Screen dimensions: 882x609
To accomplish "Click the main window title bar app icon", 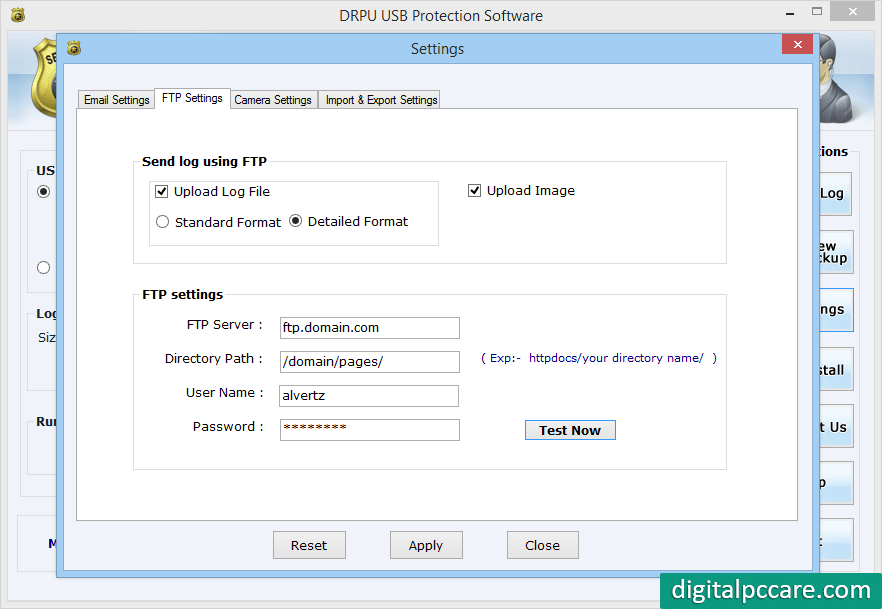I will 17,15.
